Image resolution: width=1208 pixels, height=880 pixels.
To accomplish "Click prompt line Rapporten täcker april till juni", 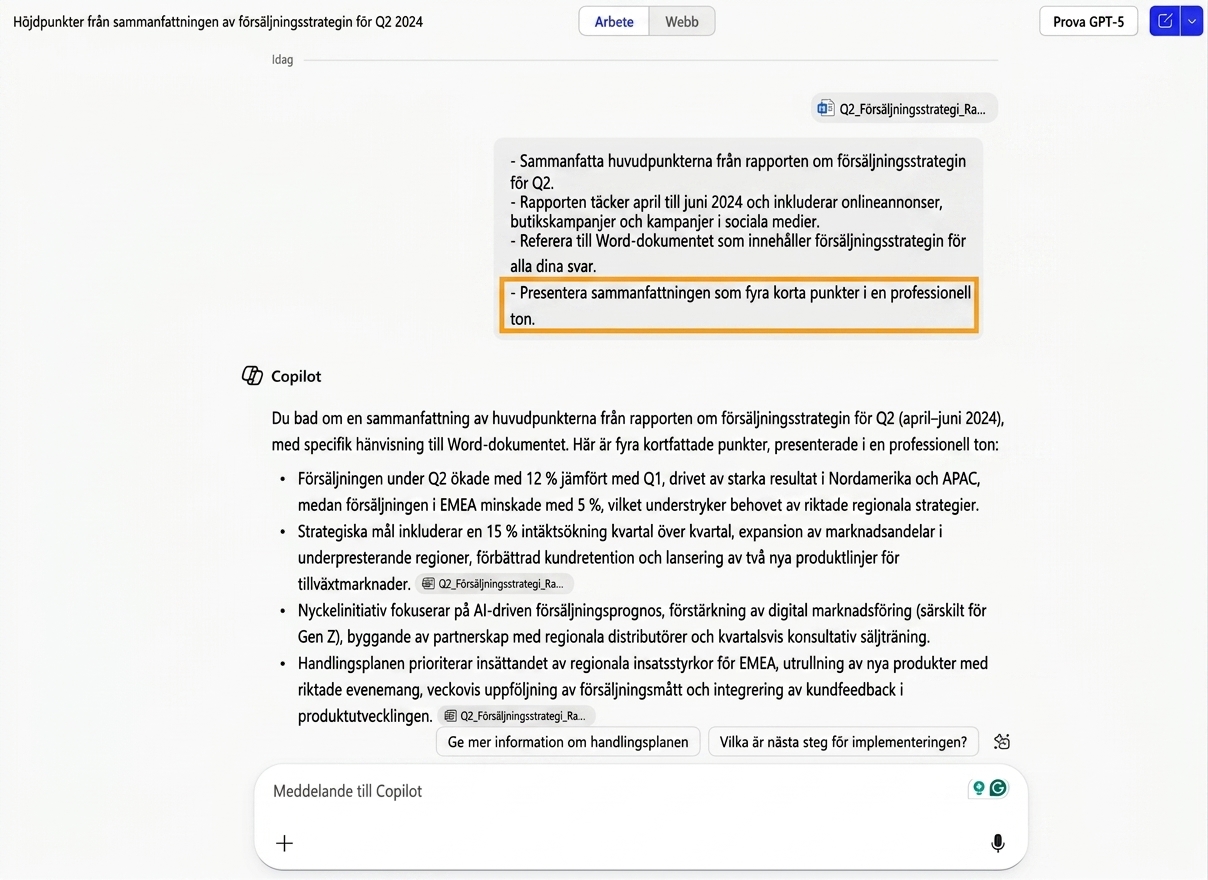I will 726,212.
